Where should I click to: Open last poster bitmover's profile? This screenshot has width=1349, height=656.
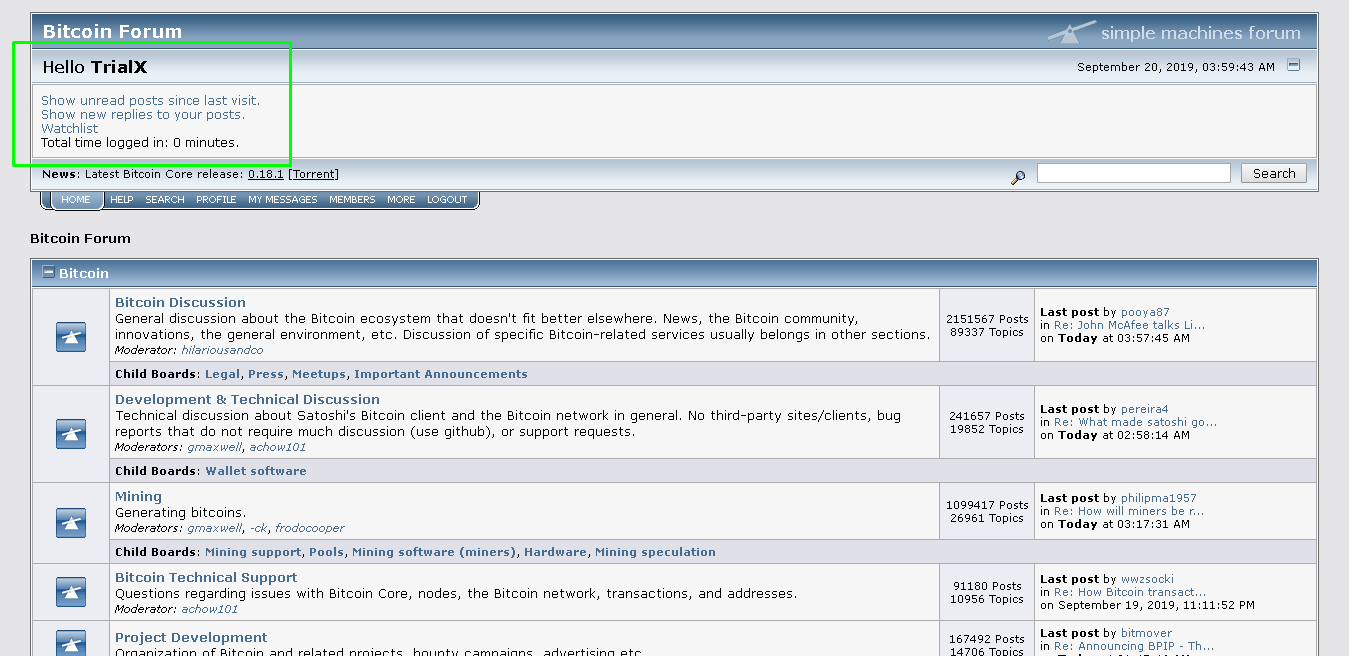pyautogui.click(x=1145, y=633)
